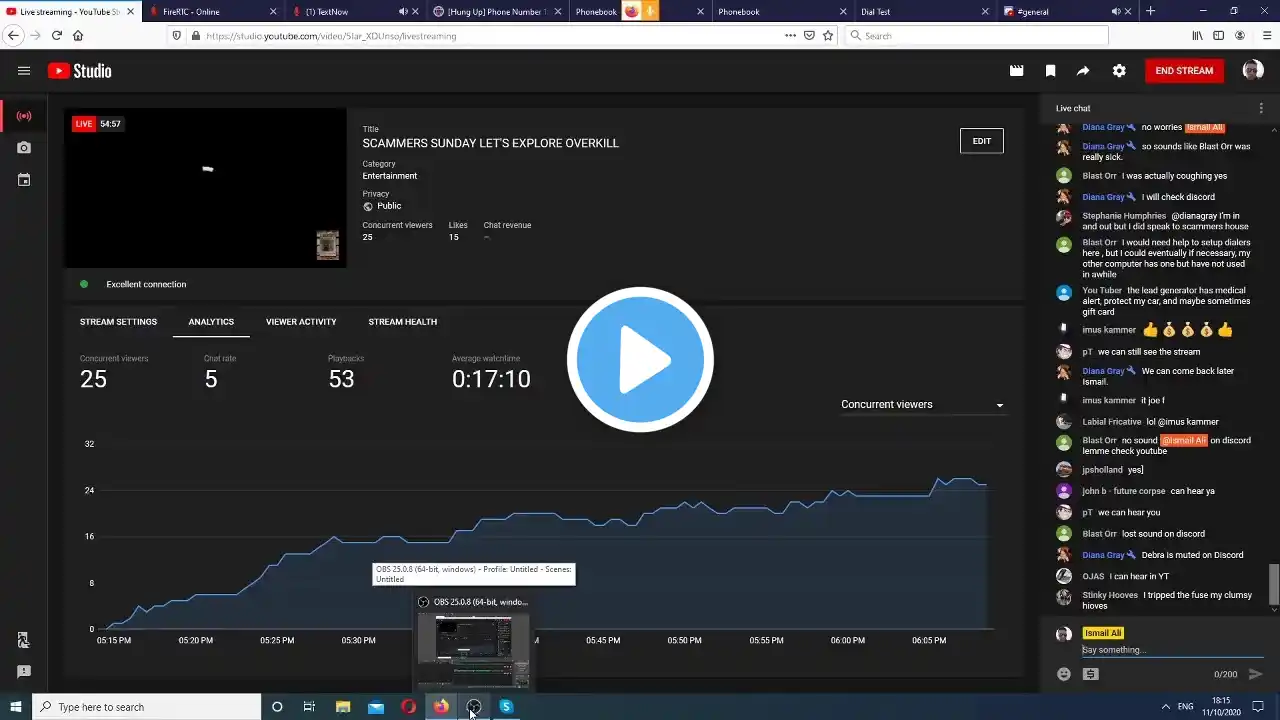Screen dimensions: 1280x720
Task: Open the Stream Health tab
Action: tap(403, 322)
